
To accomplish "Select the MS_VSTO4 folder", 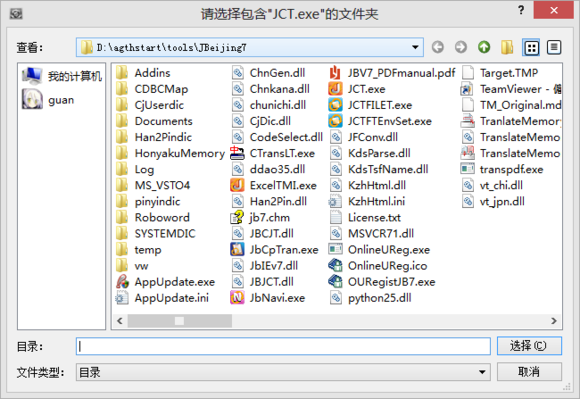I will pos(153,185).
